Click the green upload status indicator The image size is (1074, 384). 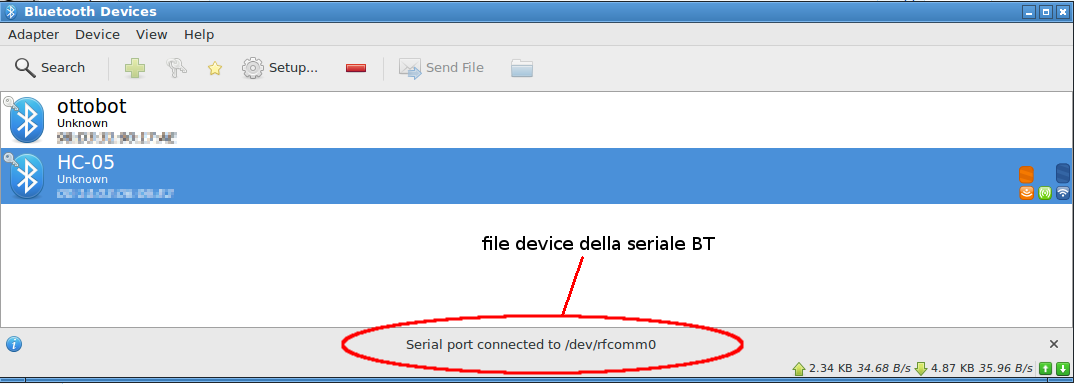[1046, 369]
